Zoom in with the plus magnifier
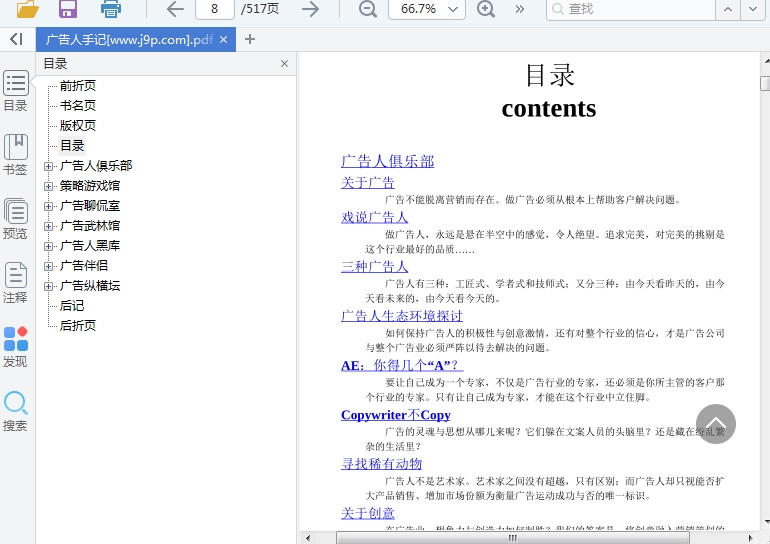Image resolution: width=770 pixels, height=544 pixels. pyautogui.click(x=486, y=9)
